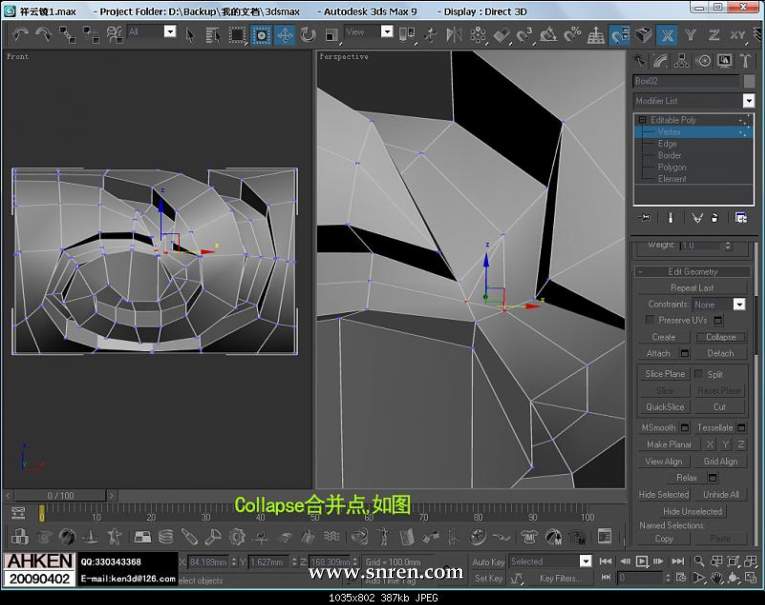Open the Constraints dropdown
The image size is (765, 605).
point(739,304)
